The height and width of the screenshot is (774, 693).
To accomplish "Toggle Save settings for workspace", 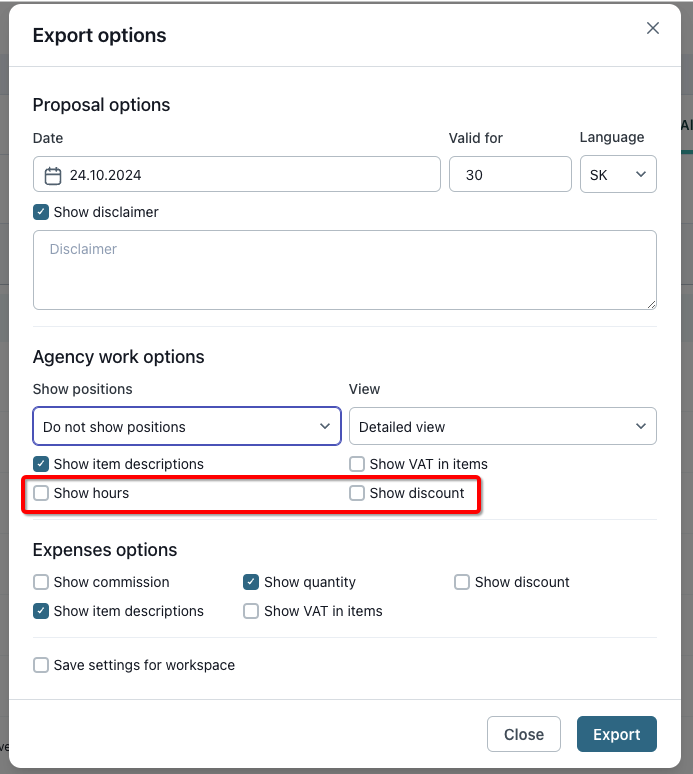I will click(41, 665).
